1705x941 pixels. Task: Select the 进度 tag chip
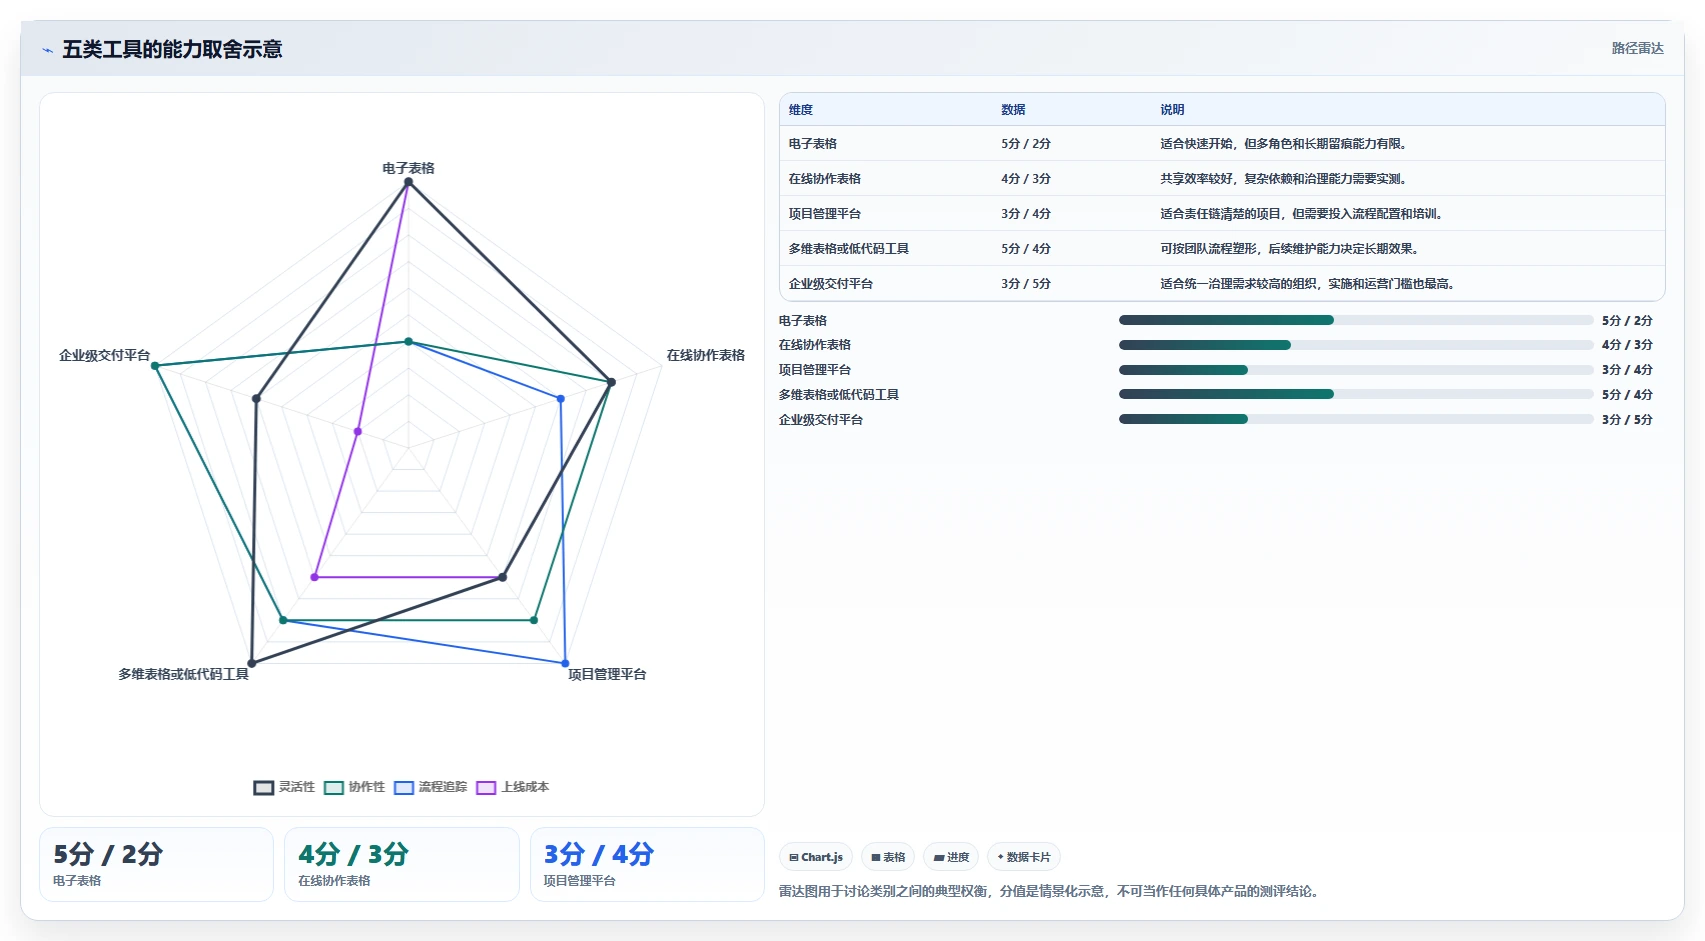[951, 857]
